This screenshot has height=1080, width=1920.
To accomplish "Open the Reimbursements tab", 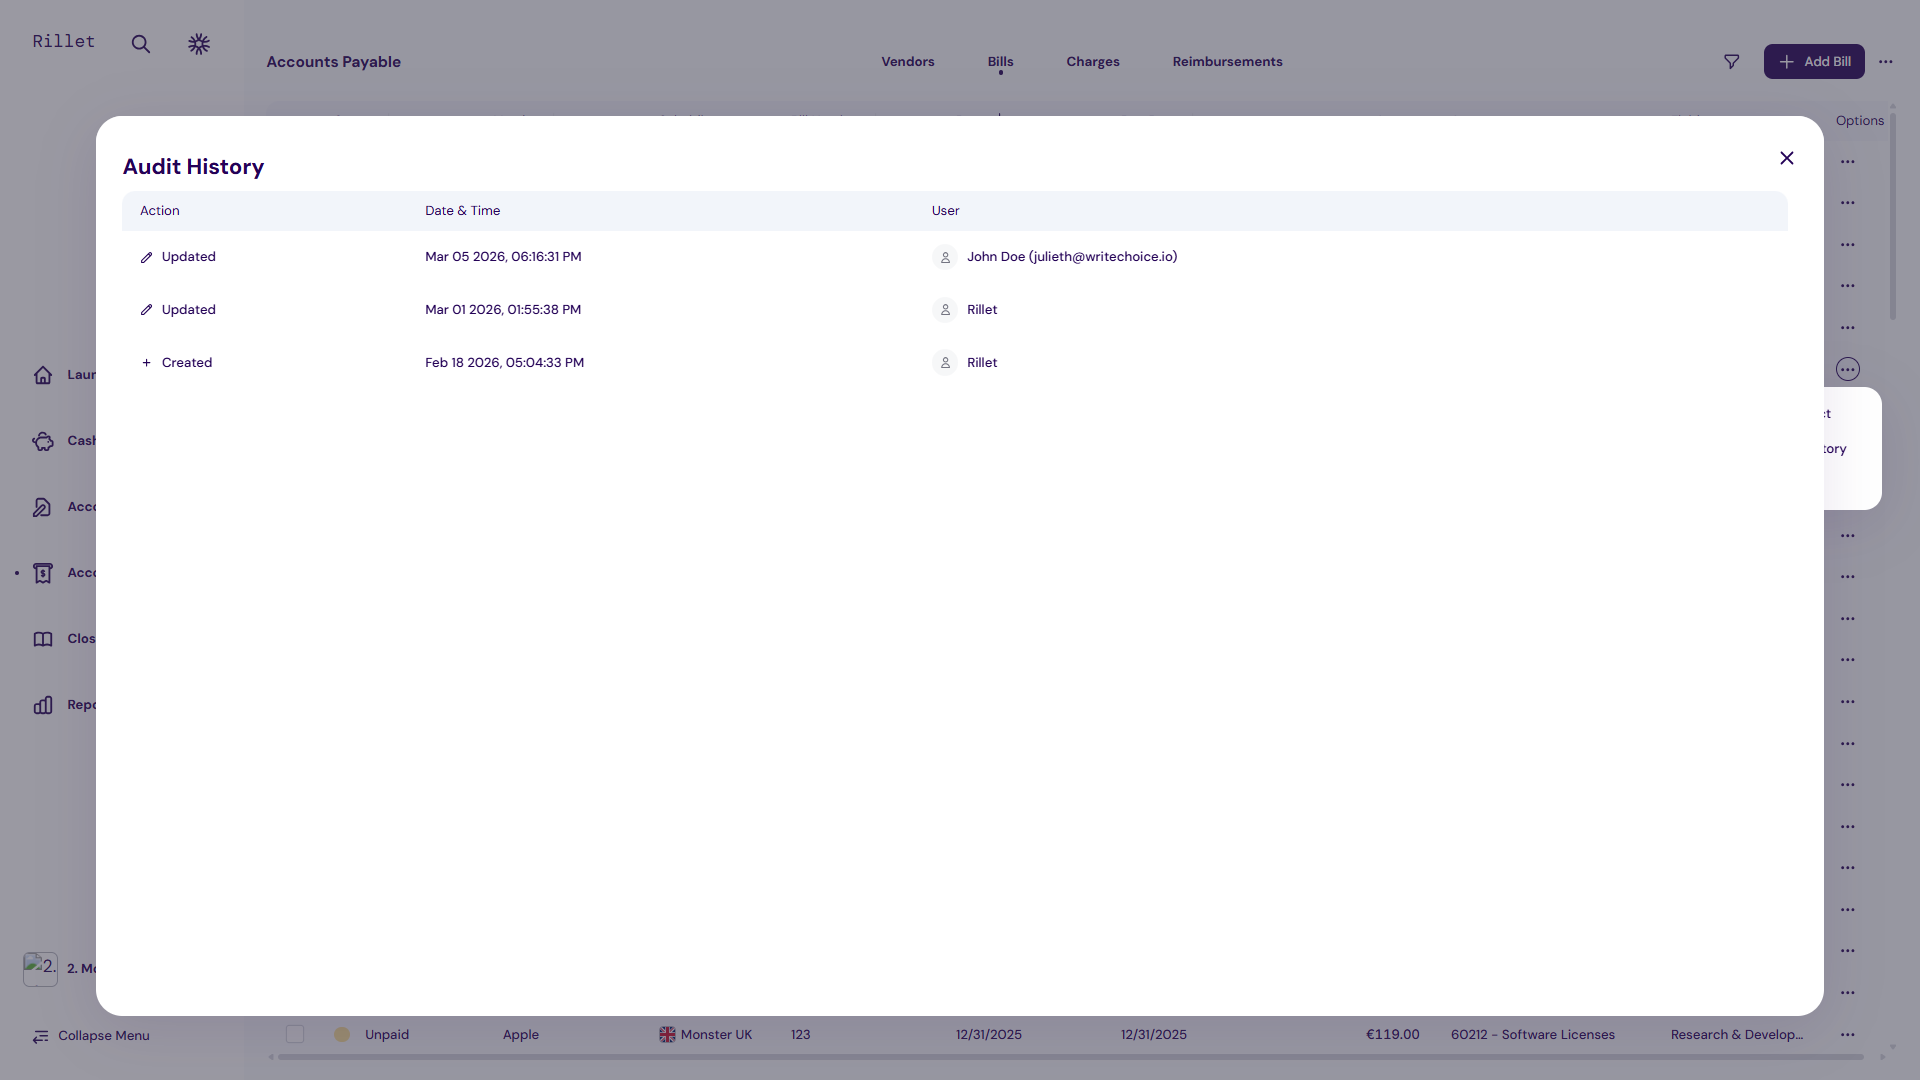I will pos(1227,62).
